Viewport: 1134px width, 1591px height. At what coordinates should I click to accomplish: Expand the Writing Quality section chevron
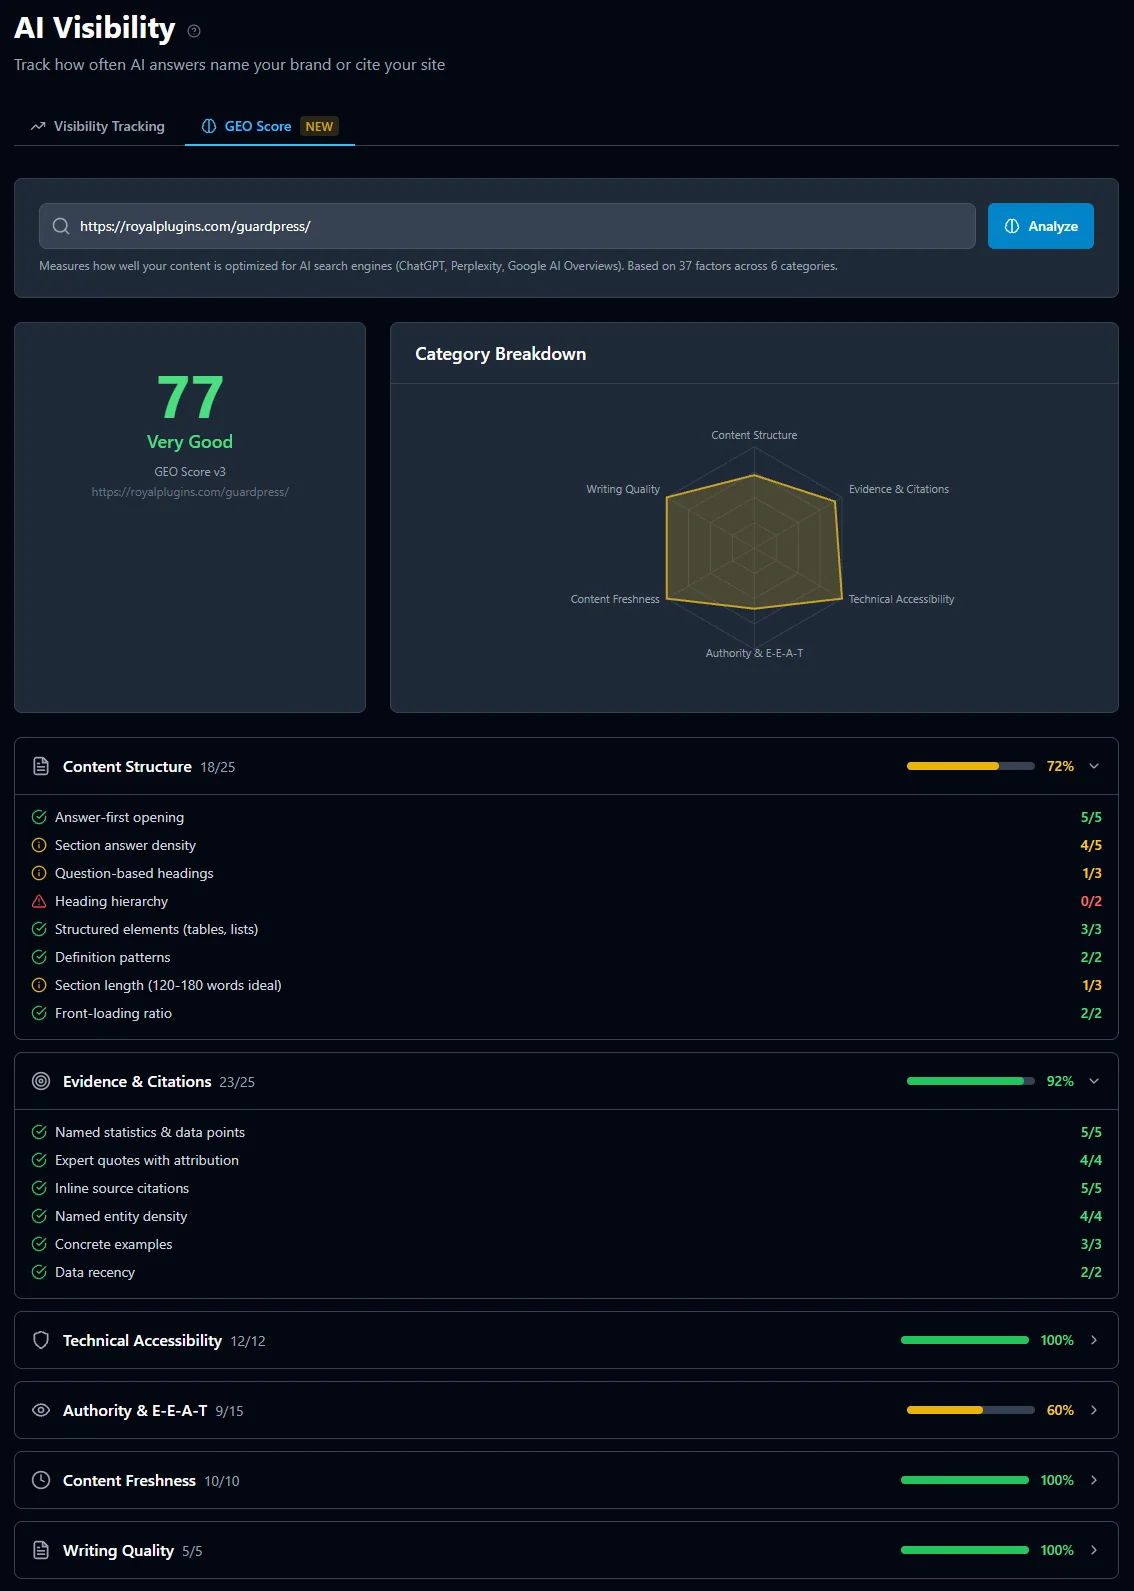(x=1094, y=1550)
